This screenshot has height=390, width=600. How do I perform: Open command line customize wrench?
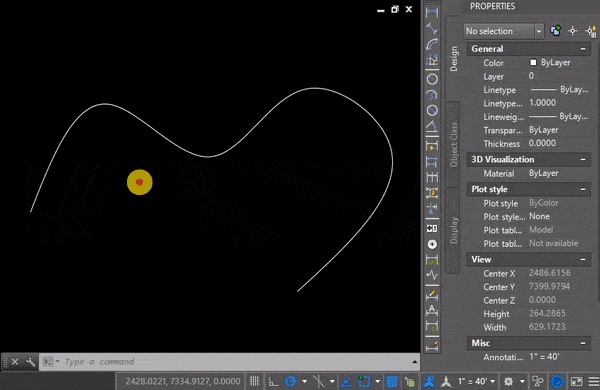pos(31,362)
